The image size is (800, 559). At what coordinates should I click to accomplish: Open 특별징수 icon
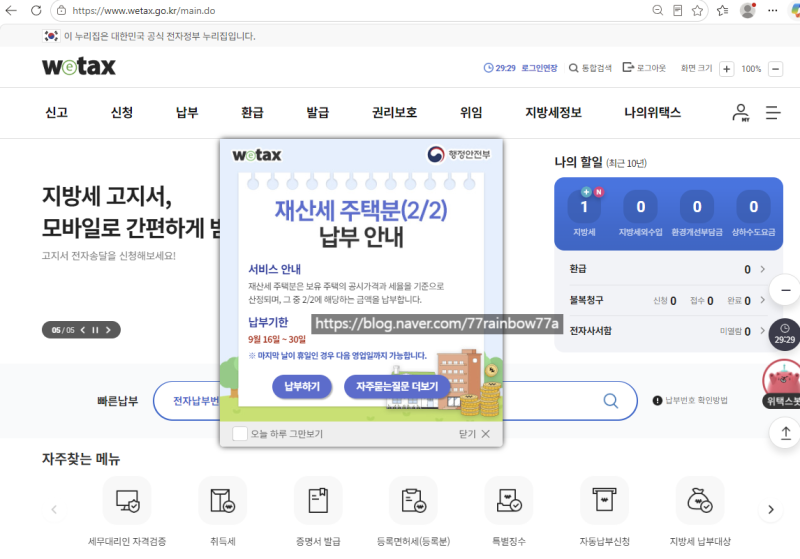(x=509, y=500)
